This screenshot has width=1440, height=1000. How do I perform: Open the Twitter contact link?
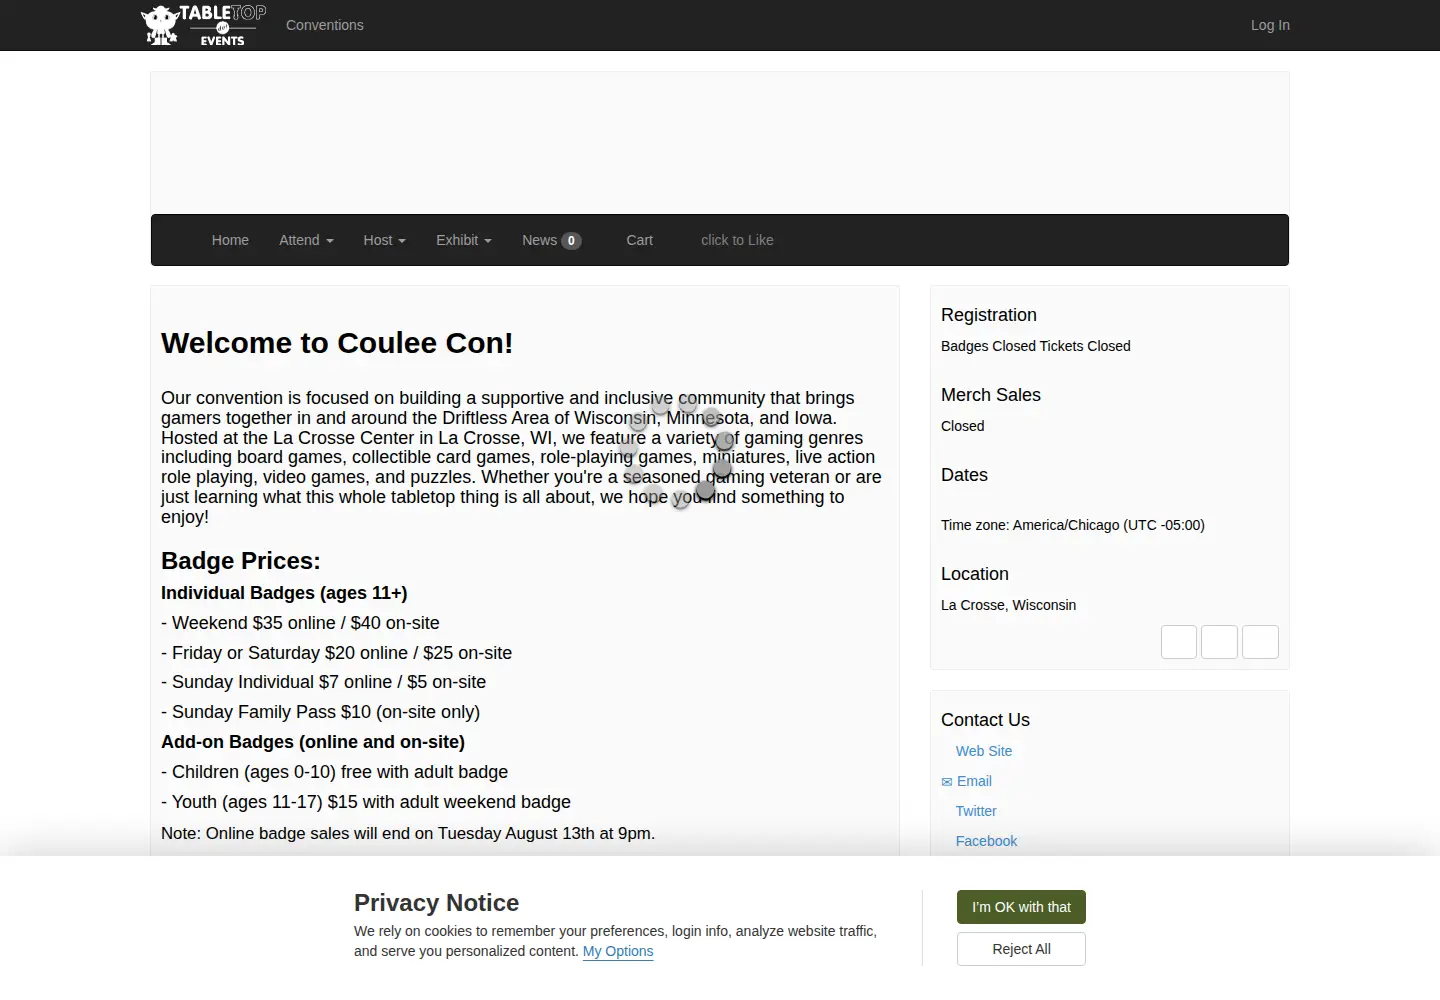click(976, 811)
